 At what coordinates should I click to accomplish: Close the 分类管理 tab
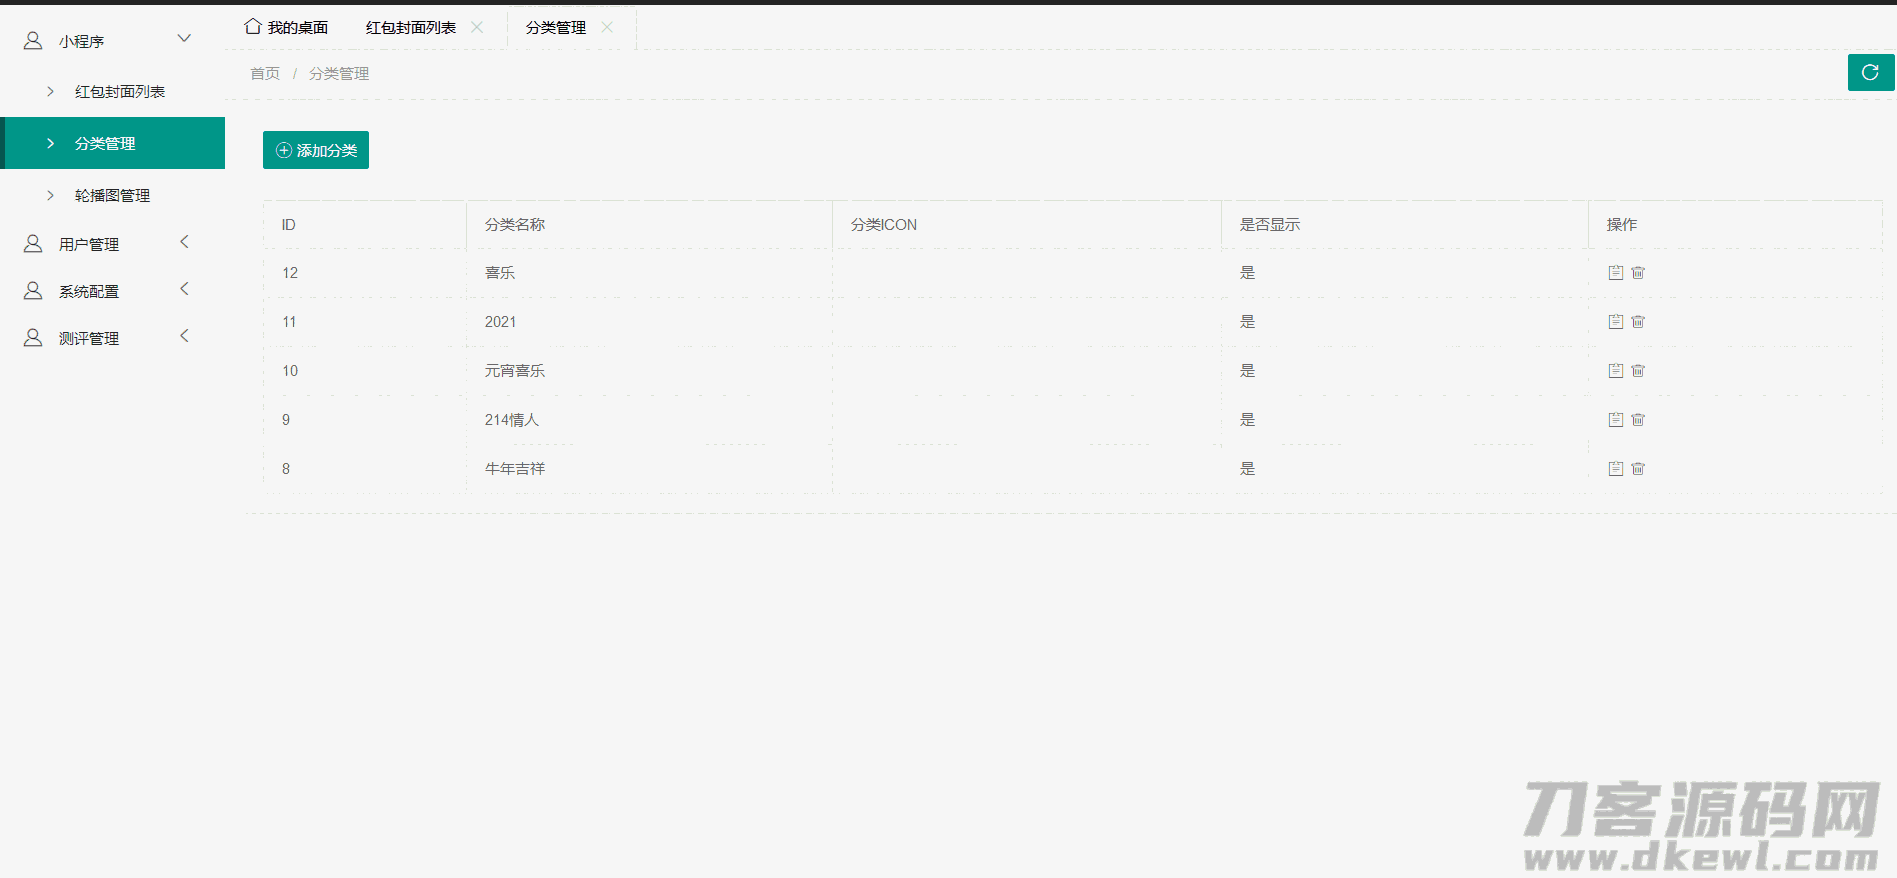click(x=607, y=27)
